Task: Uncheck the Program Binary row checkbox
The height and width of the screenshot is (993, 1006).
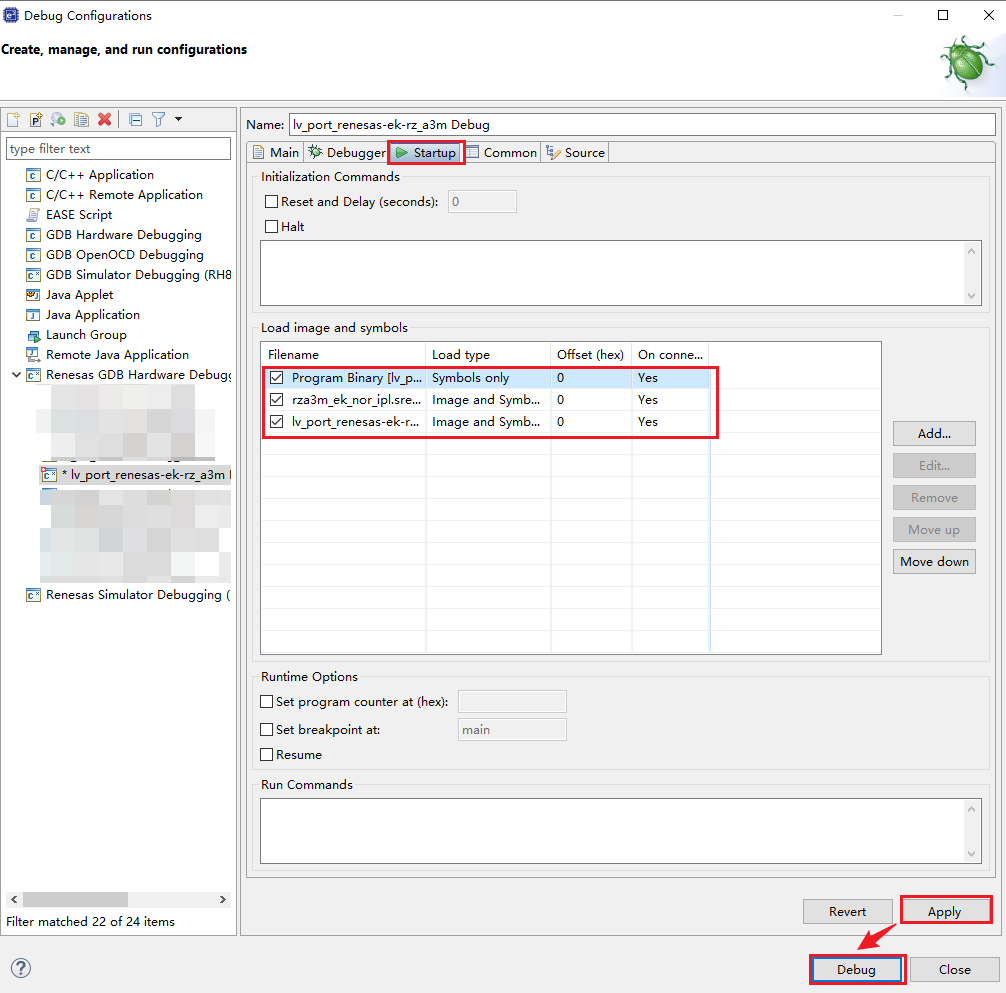Action: coord(276,378)
